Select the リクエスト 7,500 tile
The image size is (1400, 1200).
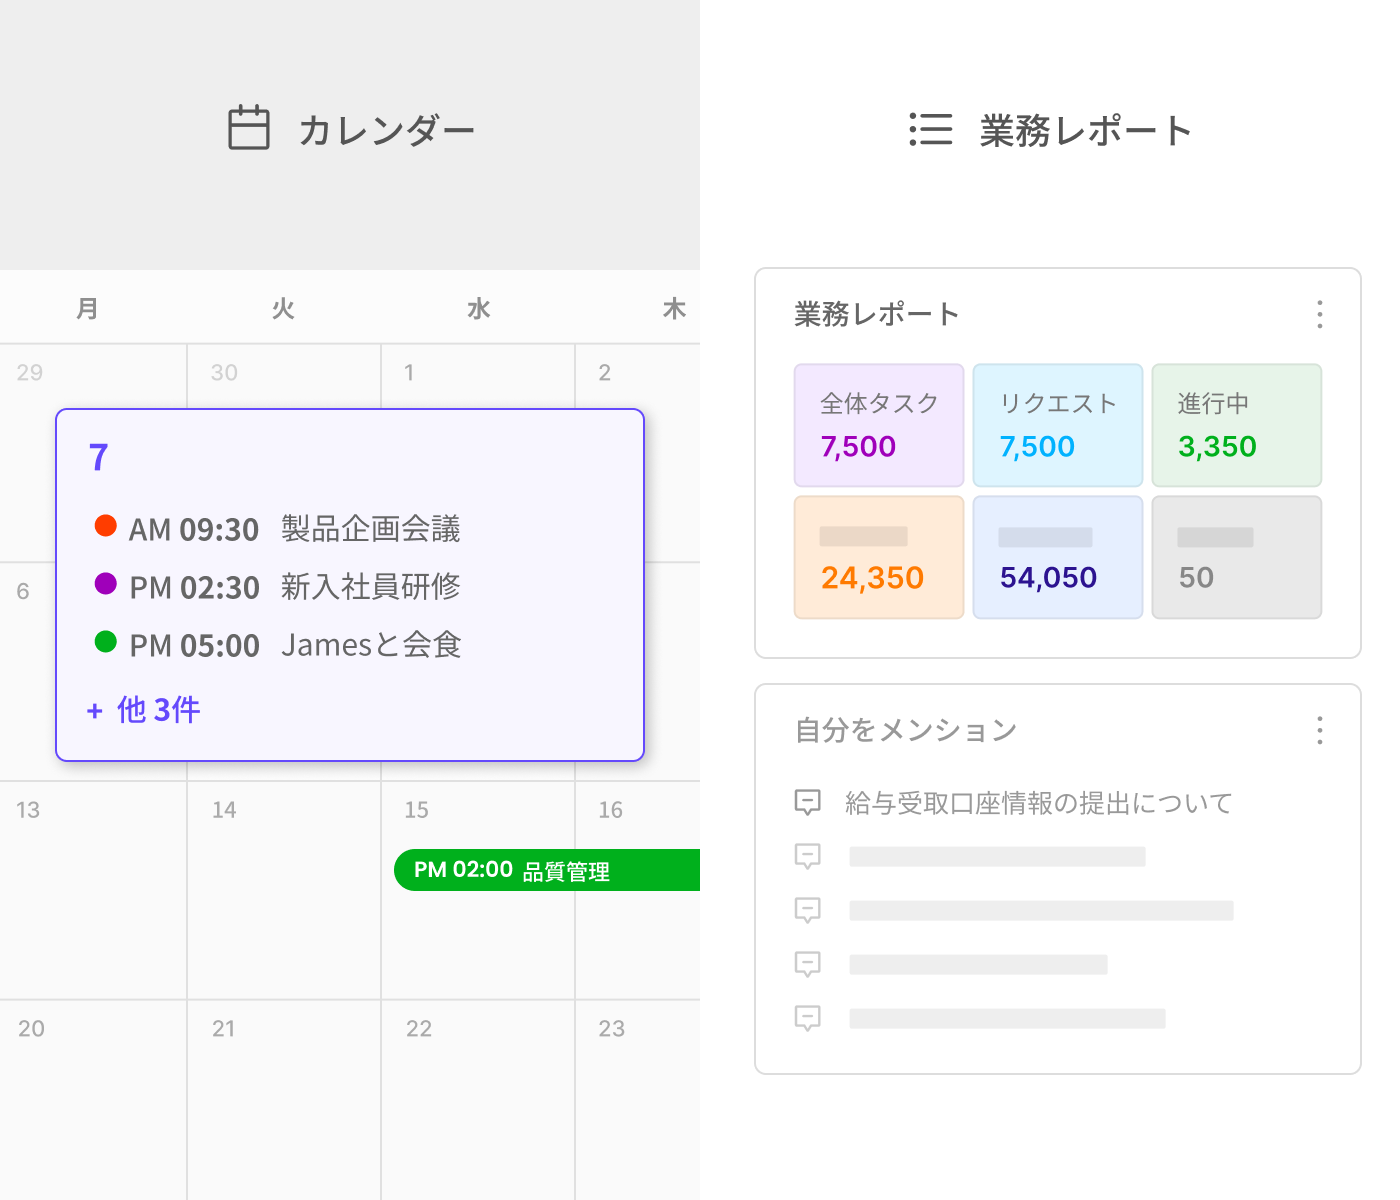(x=1057, y=426)
